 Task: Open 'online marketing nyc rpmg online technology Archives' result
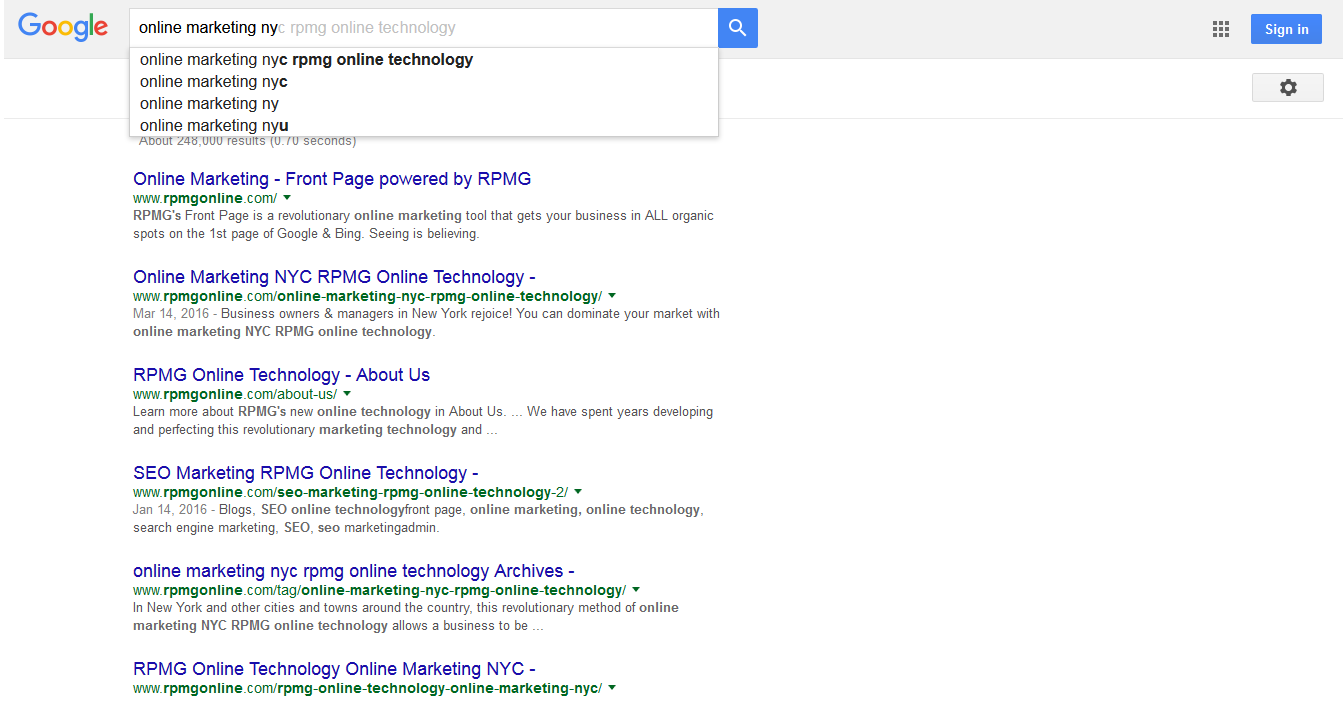click(x=353, y=571)
